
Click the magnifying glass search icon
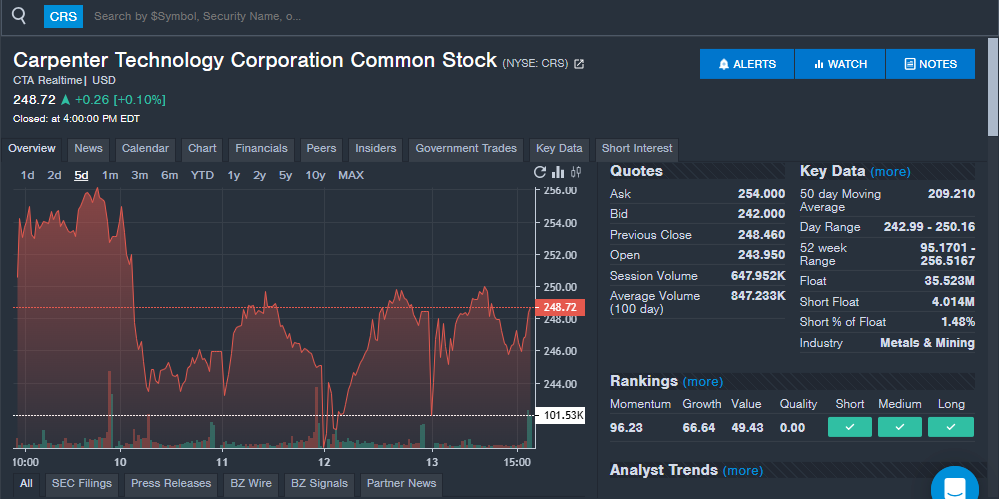[19, 16]
